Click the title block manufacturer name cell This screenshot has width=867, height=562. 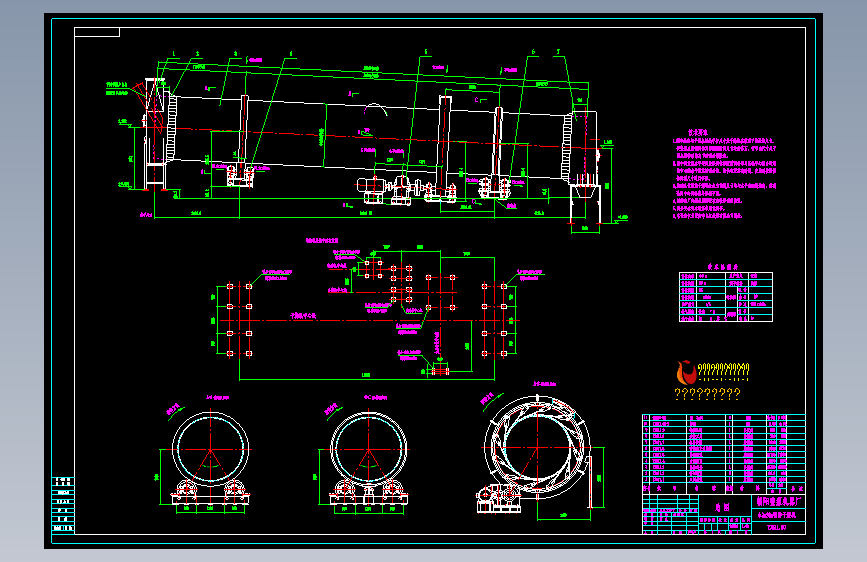[x=778, y=501]
